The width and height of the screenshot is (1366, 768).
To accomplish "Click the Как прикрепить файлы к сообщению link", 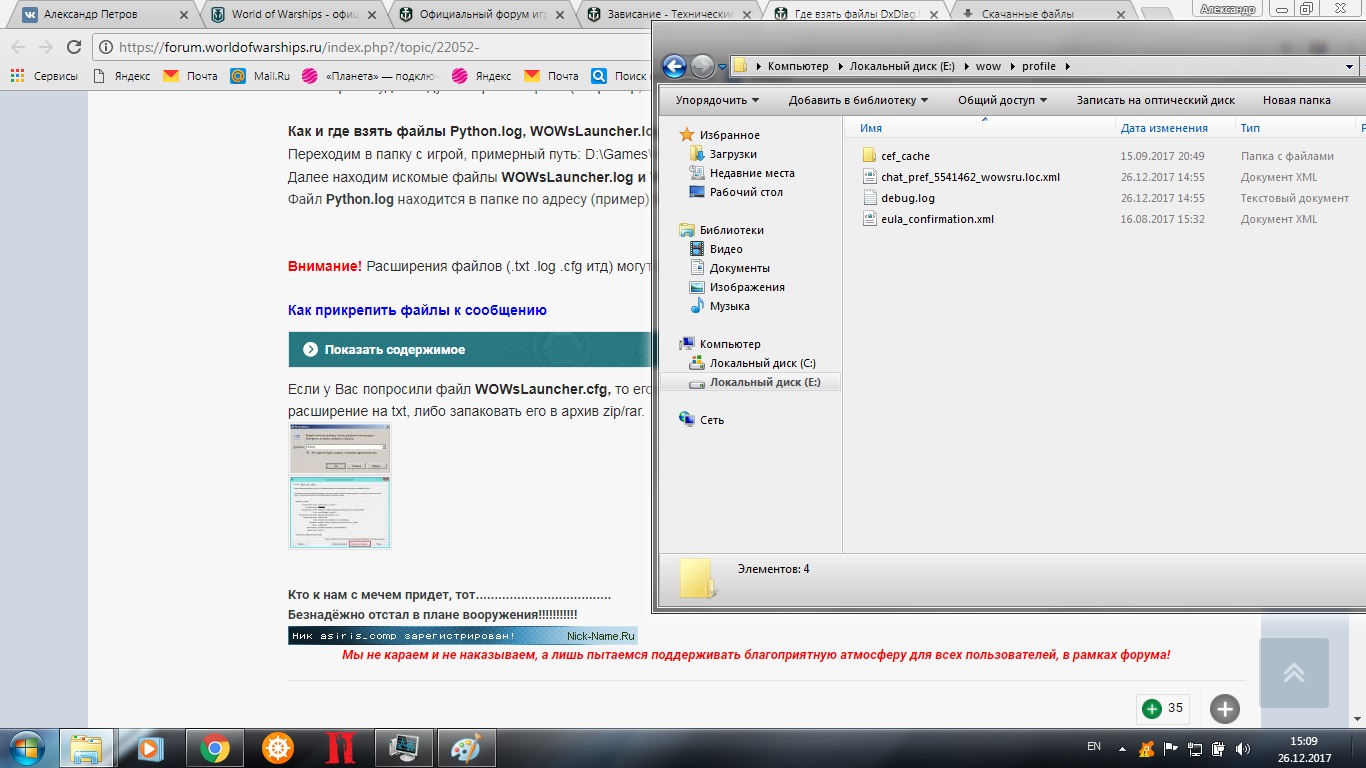I will pyautogui.click(x=417, y=310).
